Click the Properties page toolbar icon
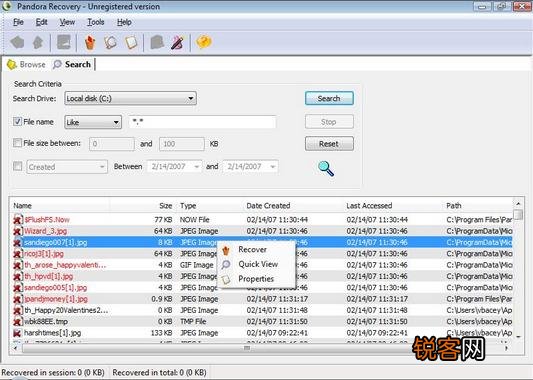Screen dimensions: 533x380 [131, 42]
